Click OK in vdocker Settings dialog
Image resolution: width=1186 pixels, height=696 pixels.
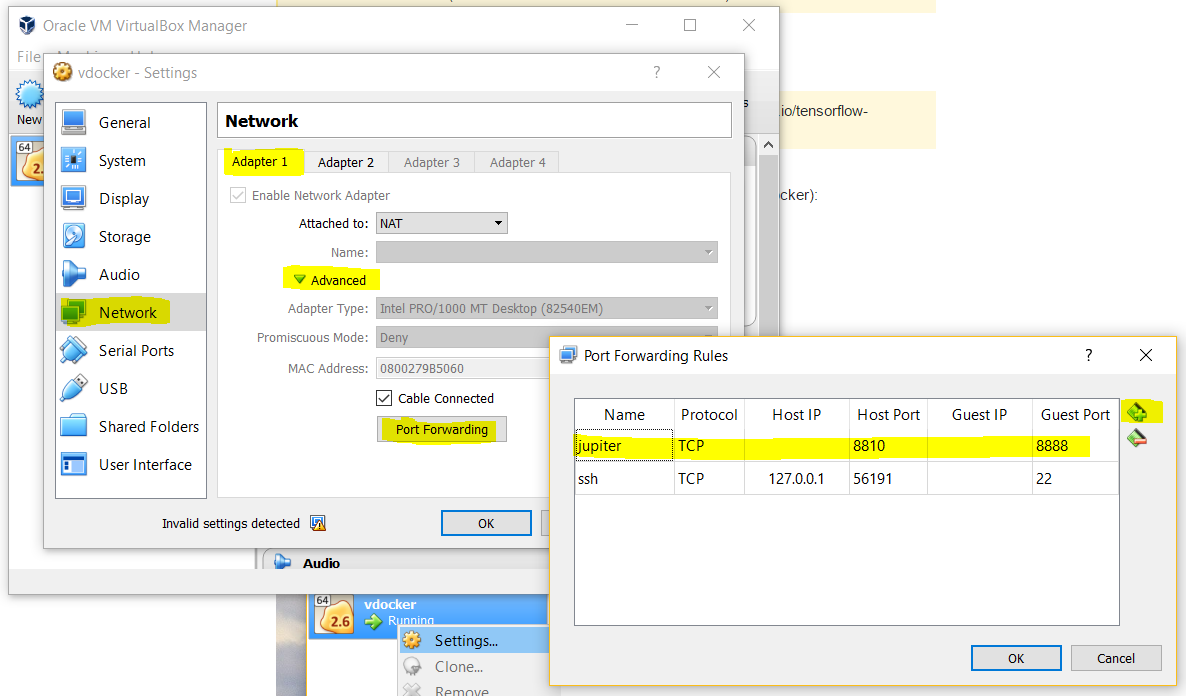(x=486, y=524)
